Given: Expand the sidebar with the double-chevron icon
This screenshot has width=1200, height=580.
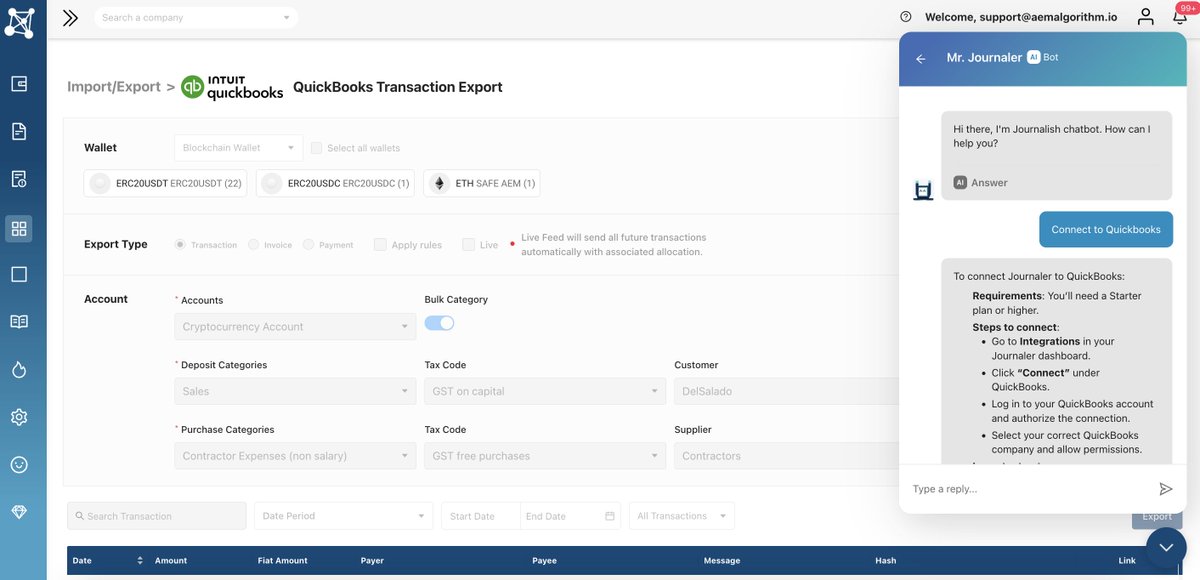Looking at the screenshot, I should click(x=70, y=17).
